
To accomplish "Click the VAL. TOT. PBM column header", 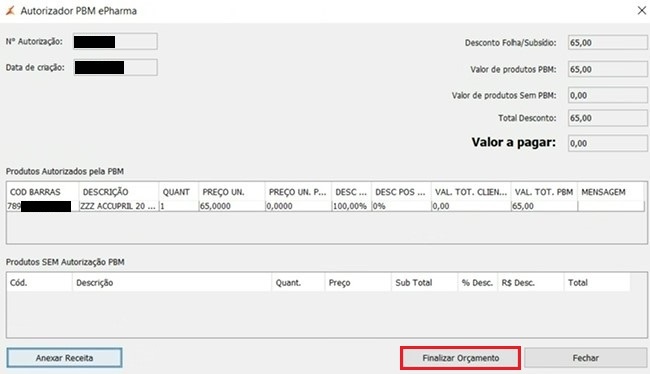I will click(544, 192).
